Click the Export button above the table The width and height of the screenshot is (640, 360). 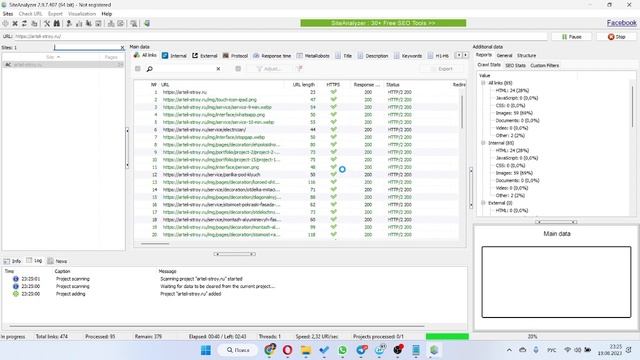441,69
